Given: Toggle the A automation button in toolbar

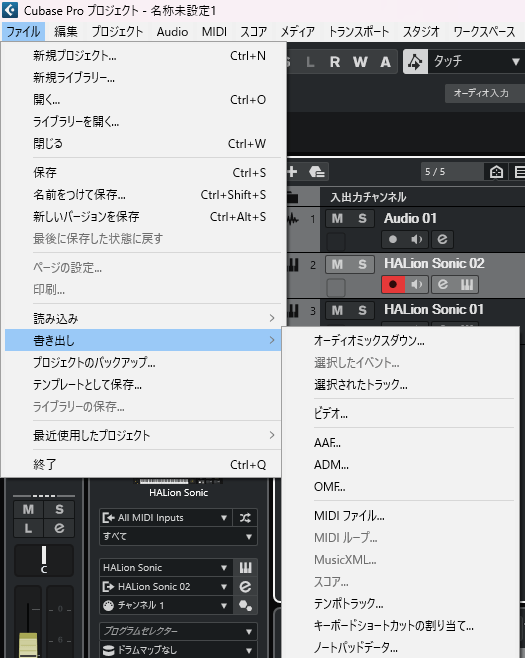Looking at the screenshot, I should tap(385, 62).
